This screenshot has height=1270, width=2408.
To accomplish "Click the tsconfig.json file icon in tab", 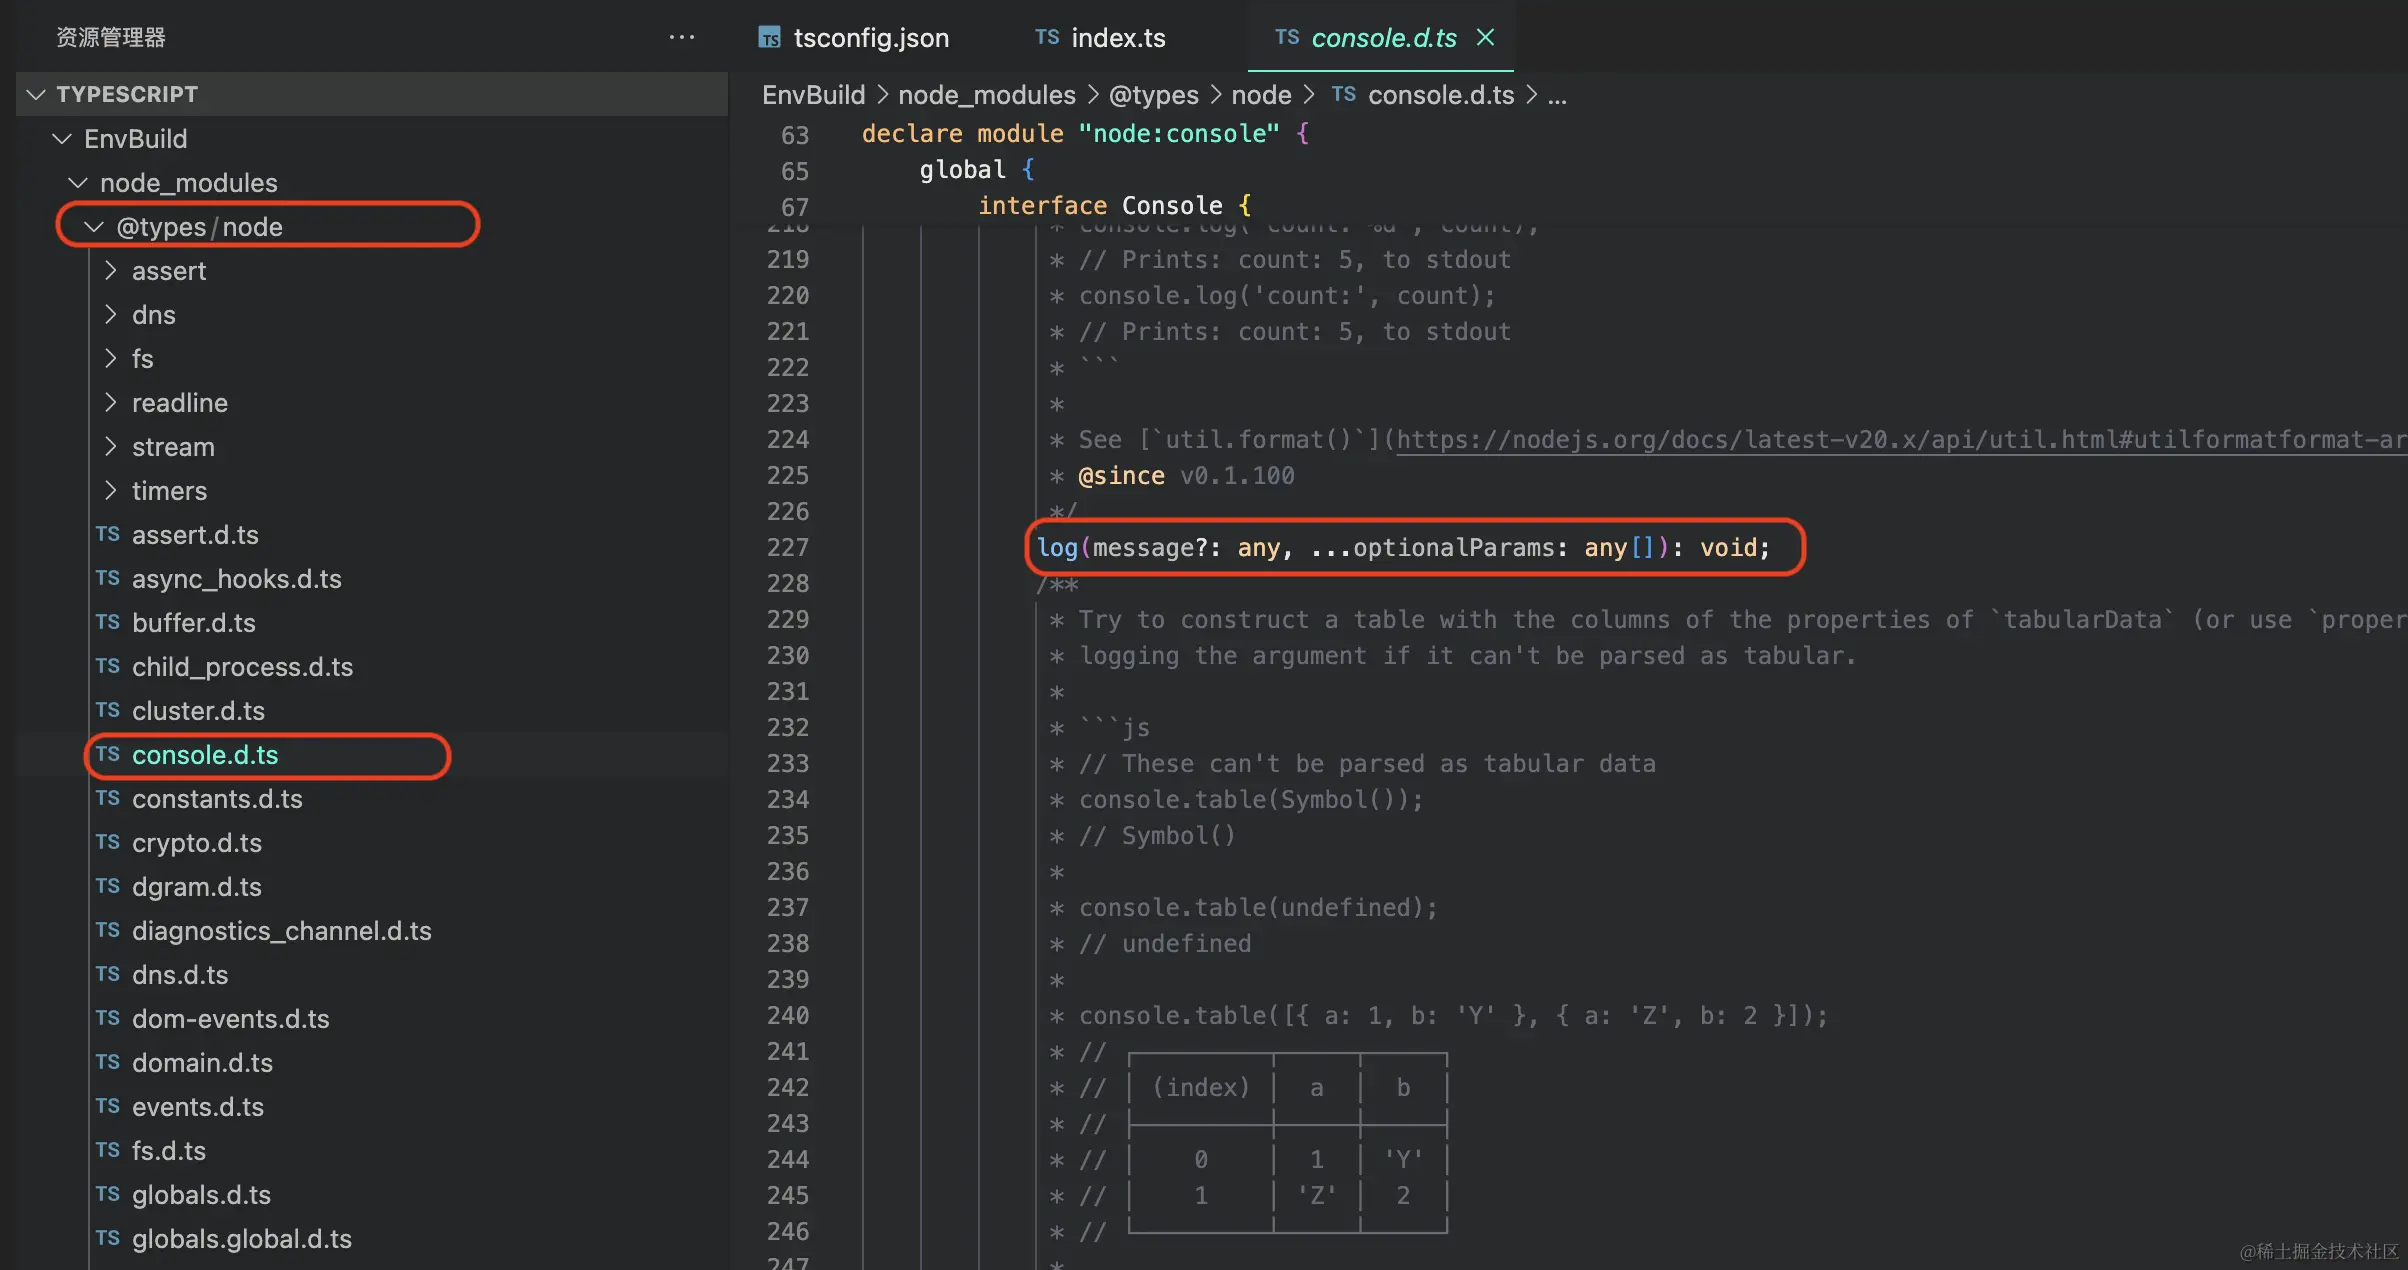I will coord(769,38).
